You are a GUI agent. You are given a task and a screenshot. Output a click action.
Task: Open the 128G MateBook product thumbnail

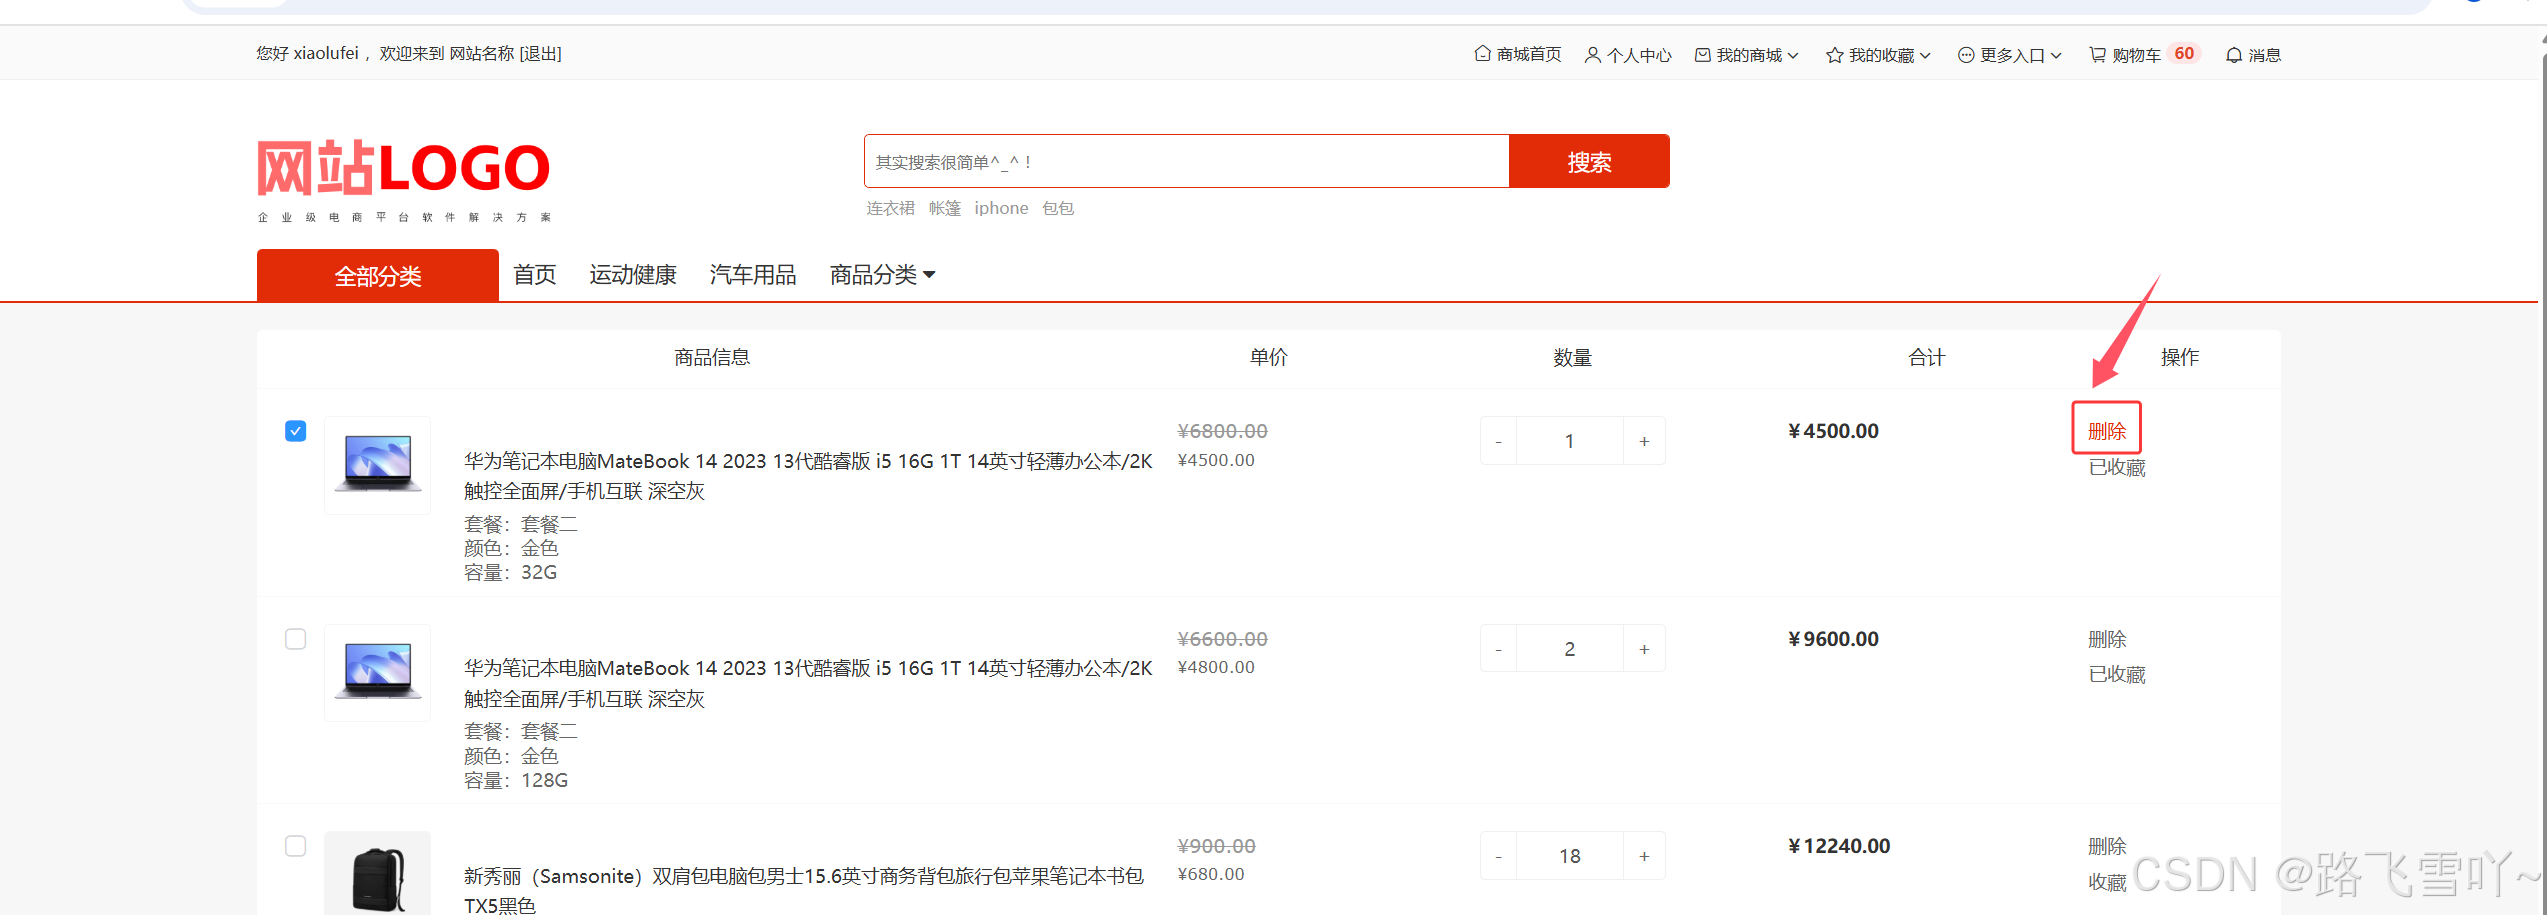(x=377, y=673)
